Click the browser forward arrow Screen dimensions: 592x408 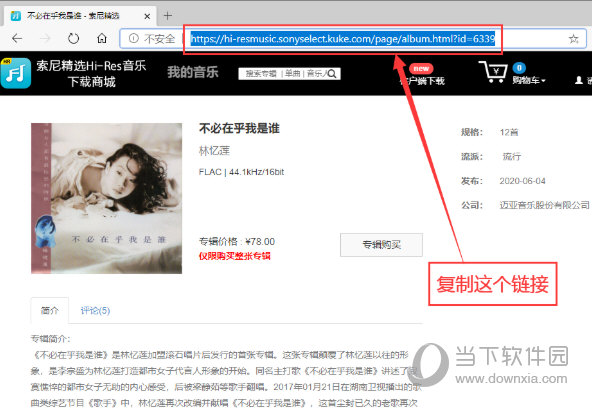point(45,38)
